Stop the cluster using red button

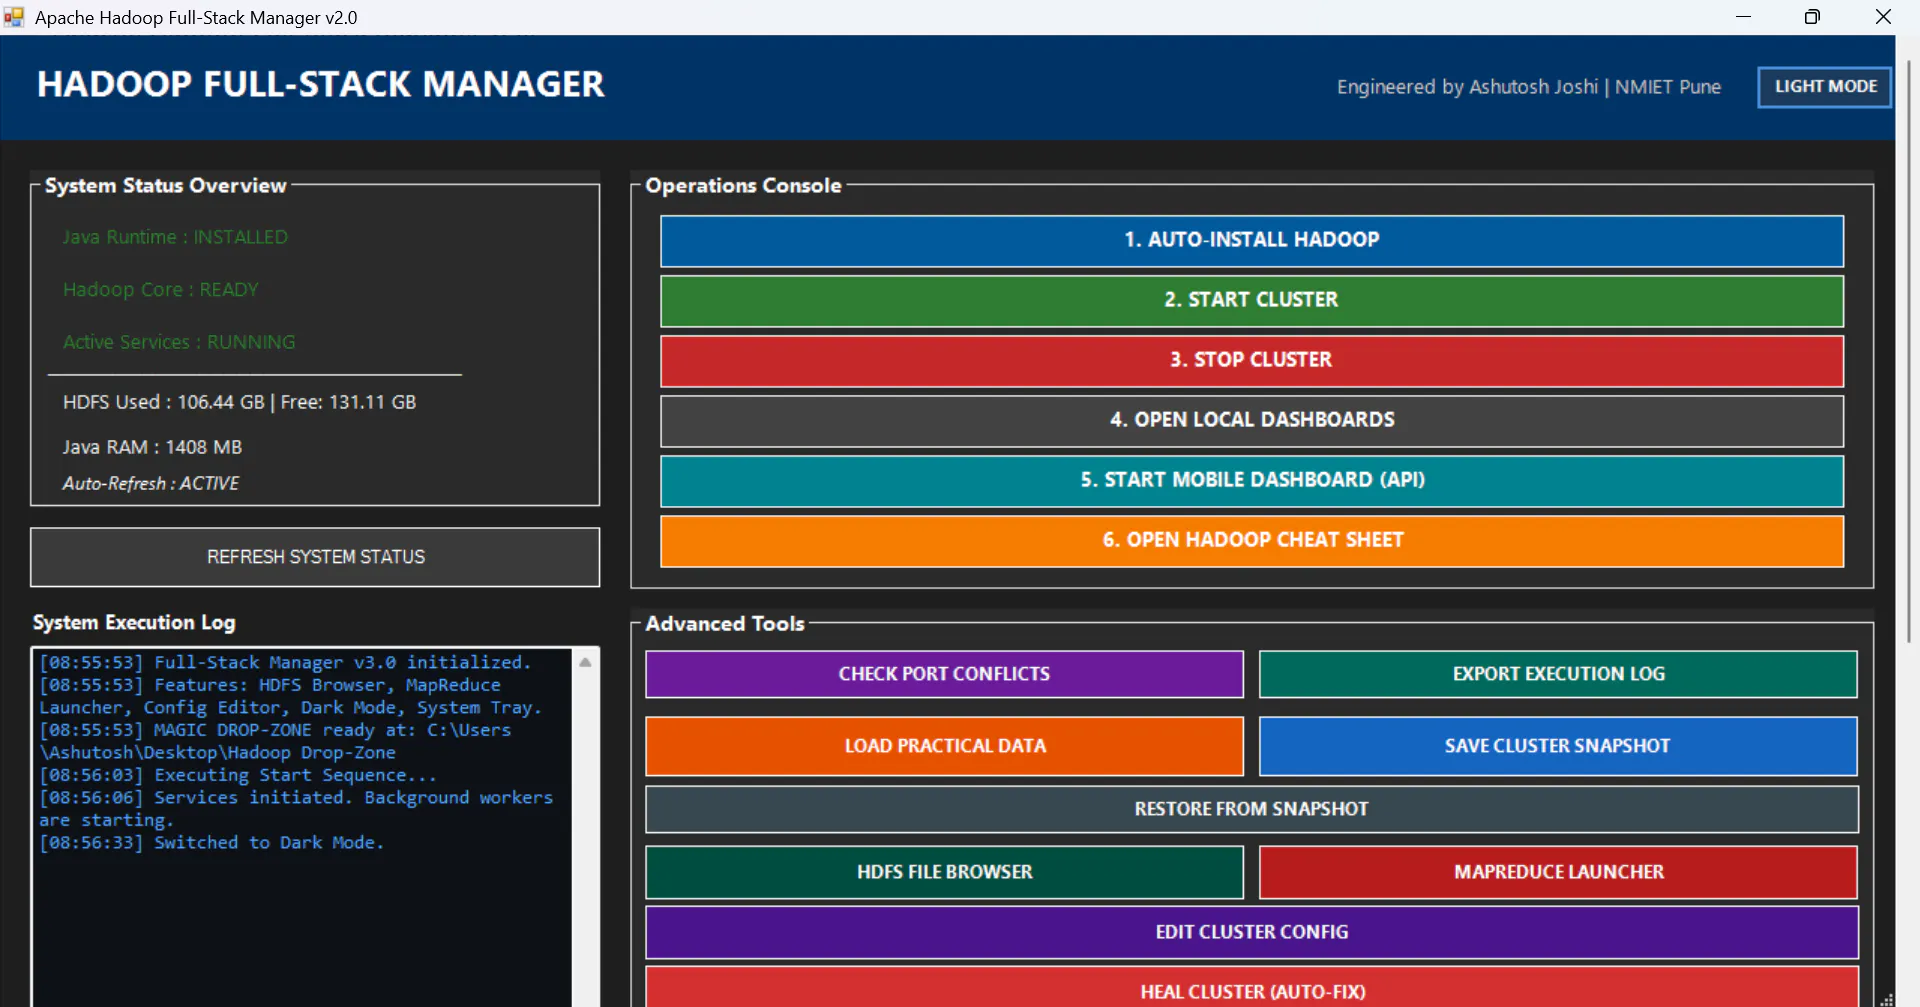pos(1252,360)
